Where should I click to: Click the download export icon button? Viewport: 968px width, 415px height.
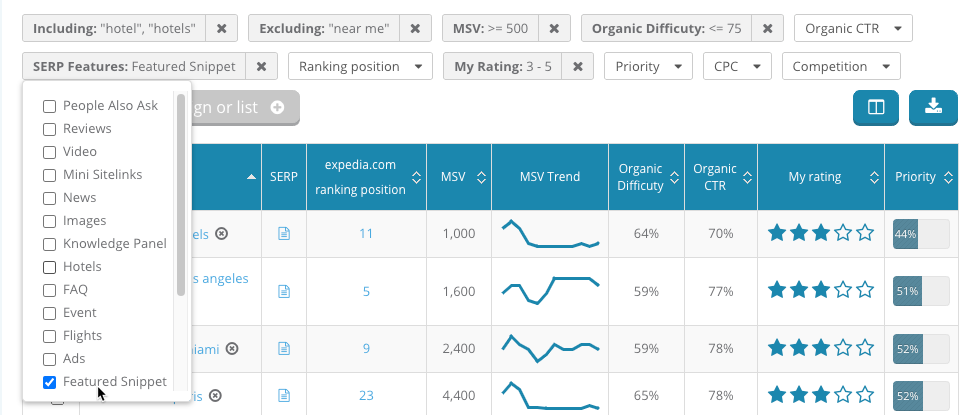pos(933,108)
